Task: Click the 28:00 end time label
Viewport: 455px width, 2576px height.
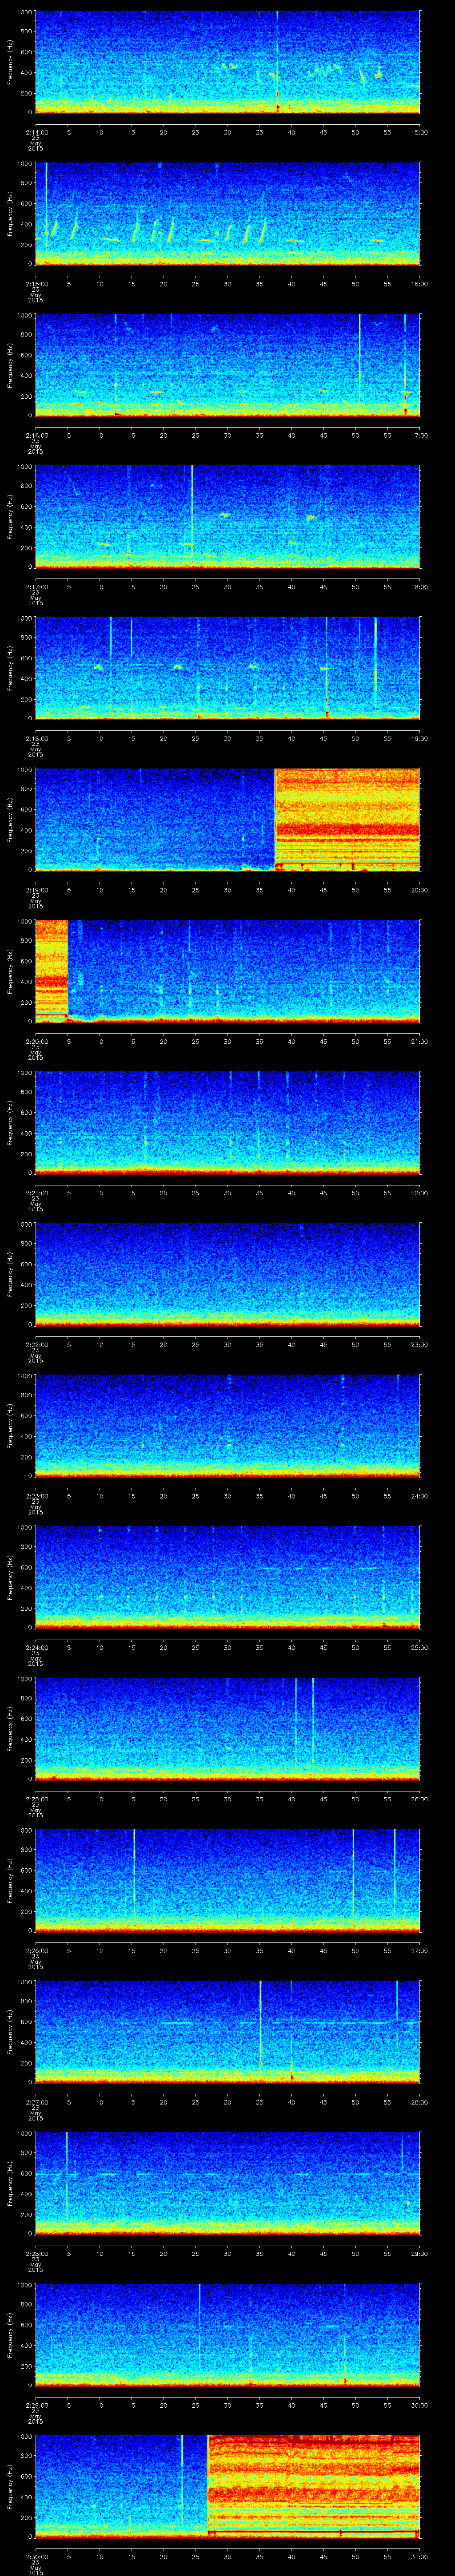Action: click(x=420, y=2101)
